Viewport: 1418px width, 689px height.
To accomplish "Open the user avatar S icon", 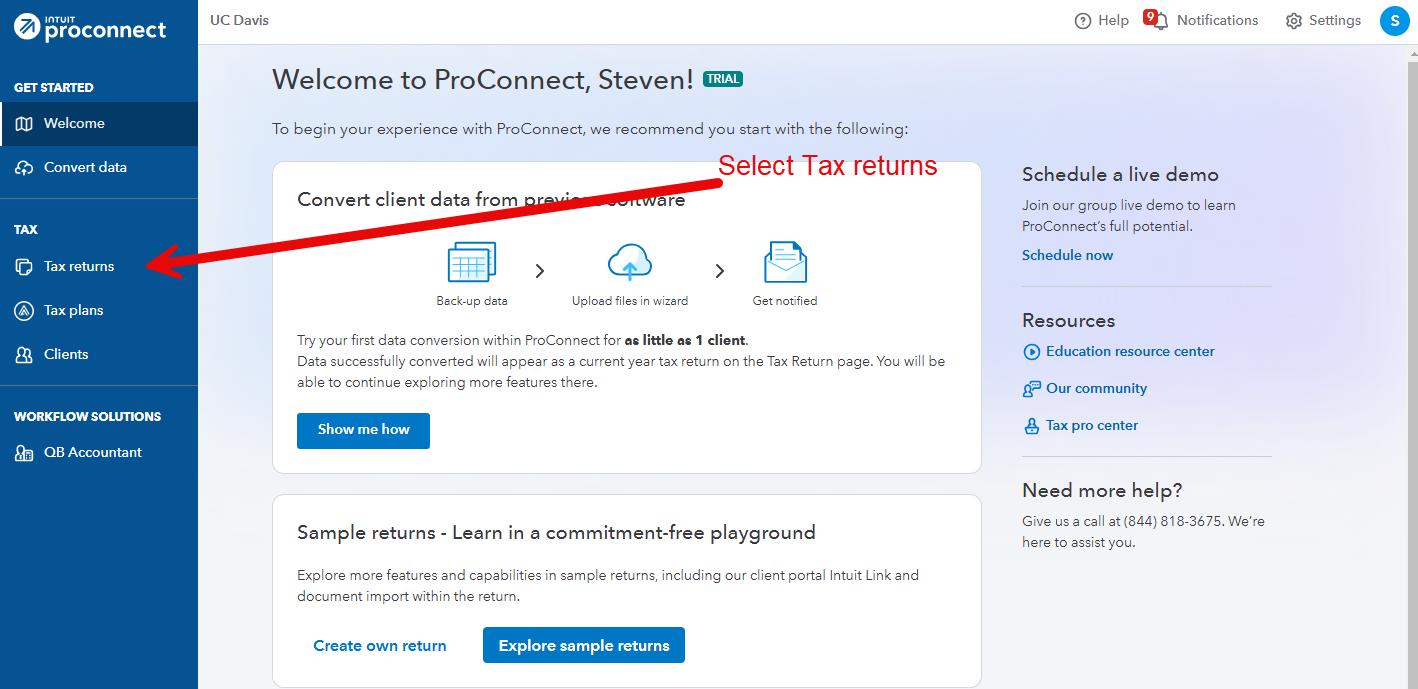I will pyautogui.click(x=1394, y=21).
